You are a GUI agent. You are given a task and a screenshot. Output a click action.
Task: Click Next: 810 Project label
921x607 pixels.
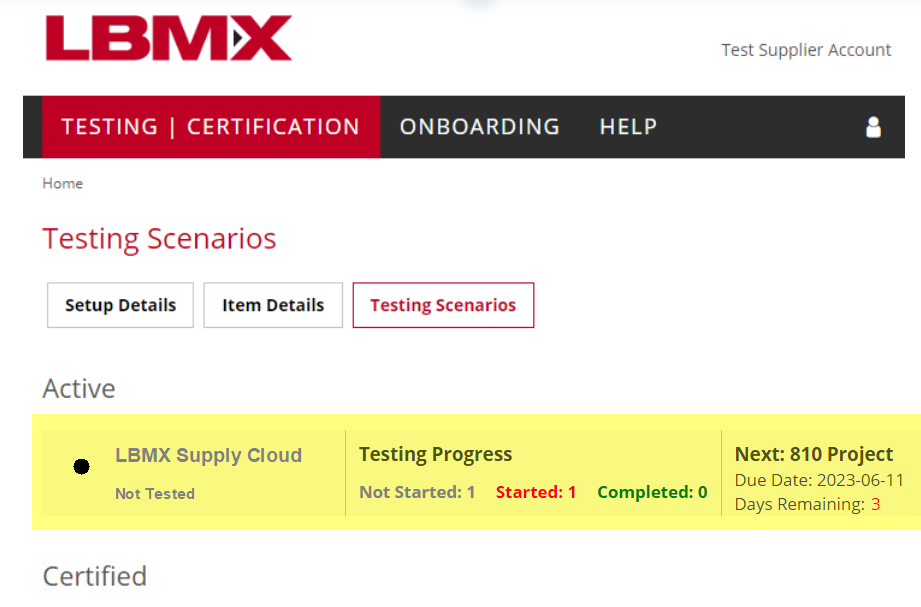coord(814,454)
